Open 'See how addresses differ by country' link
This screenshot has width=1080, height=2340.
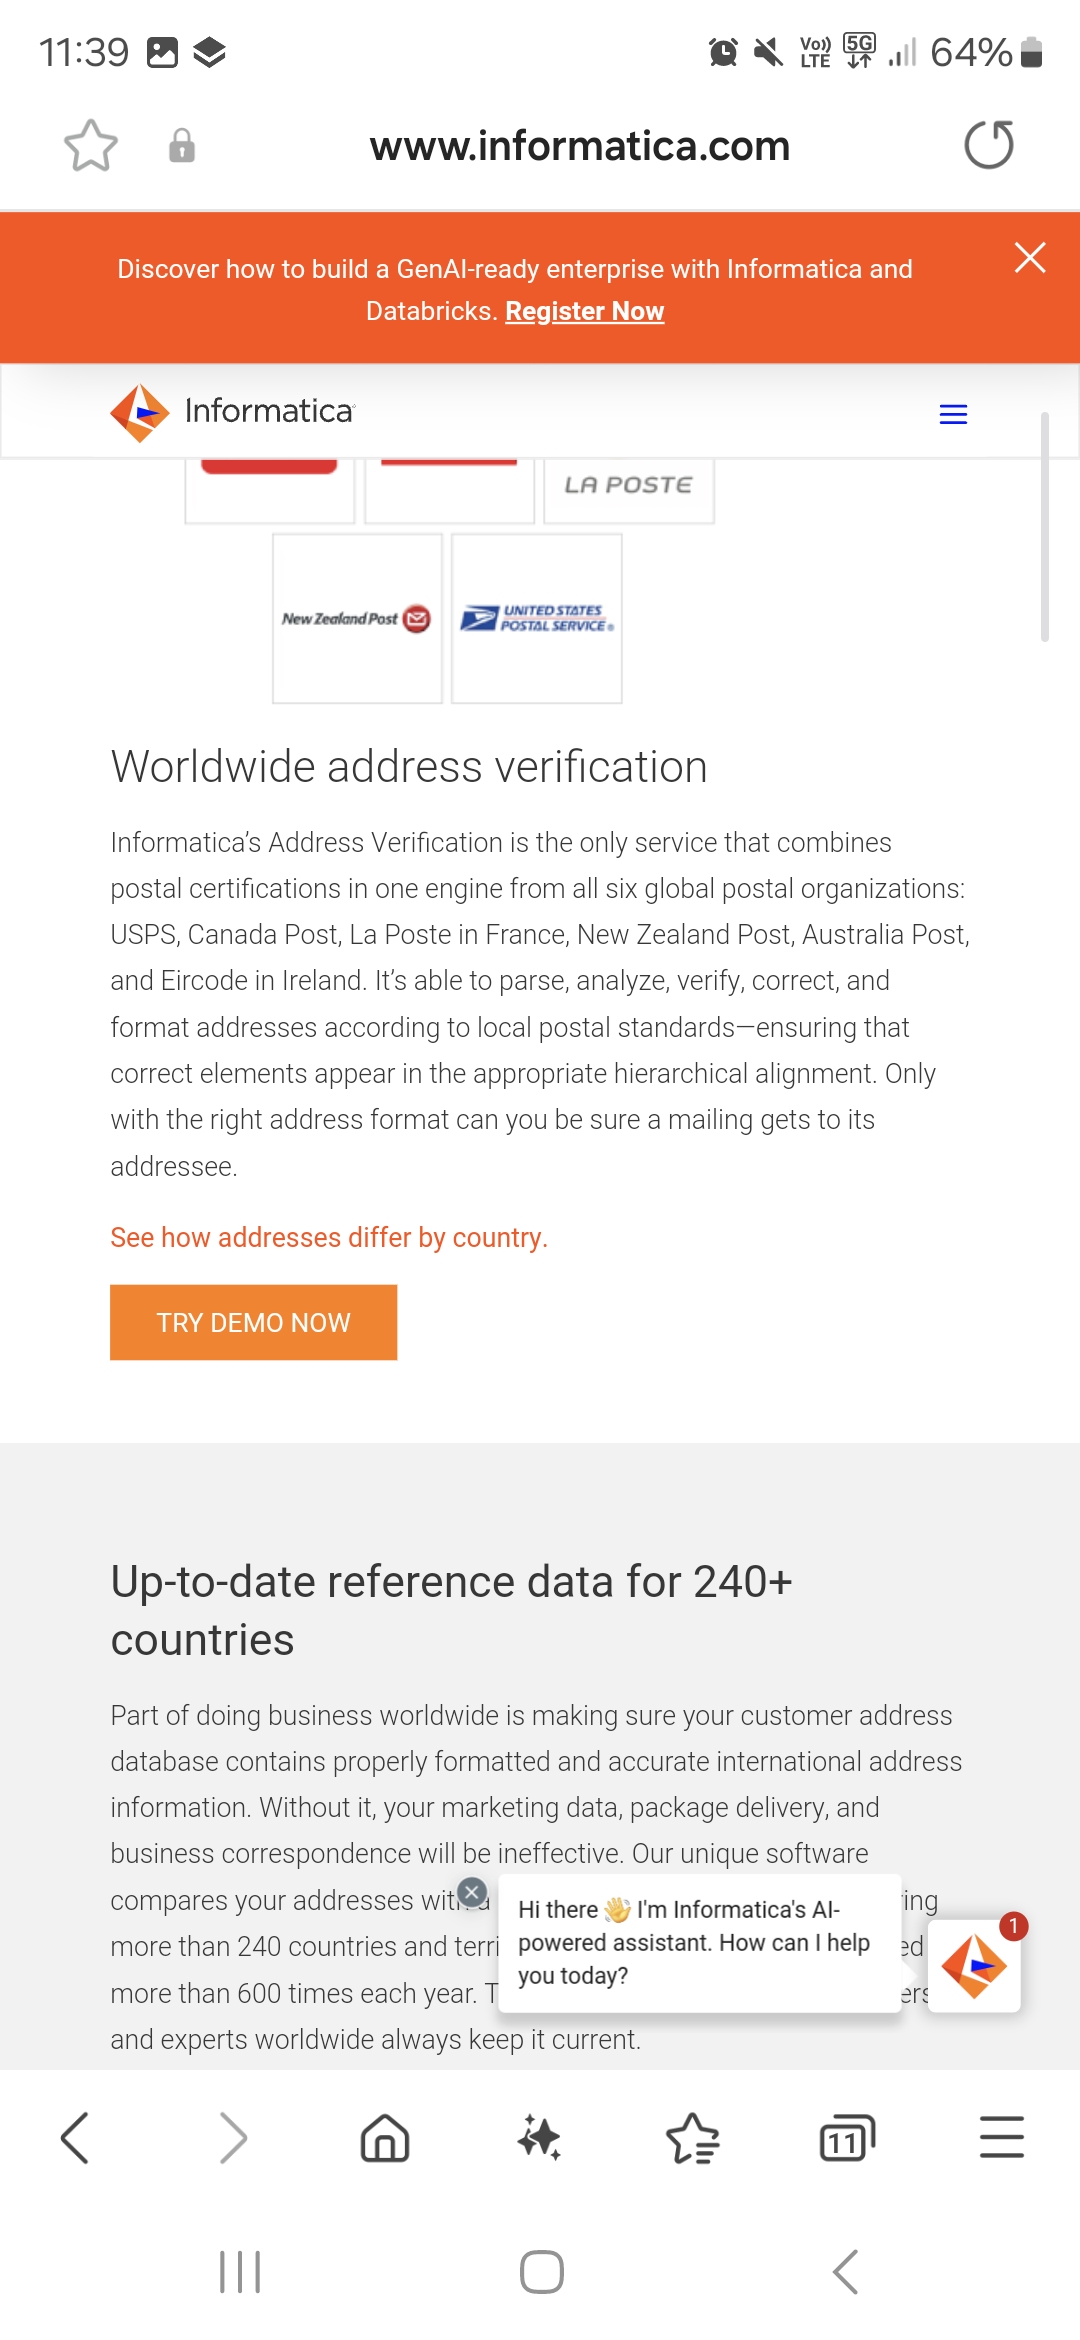pos(329,1238)
